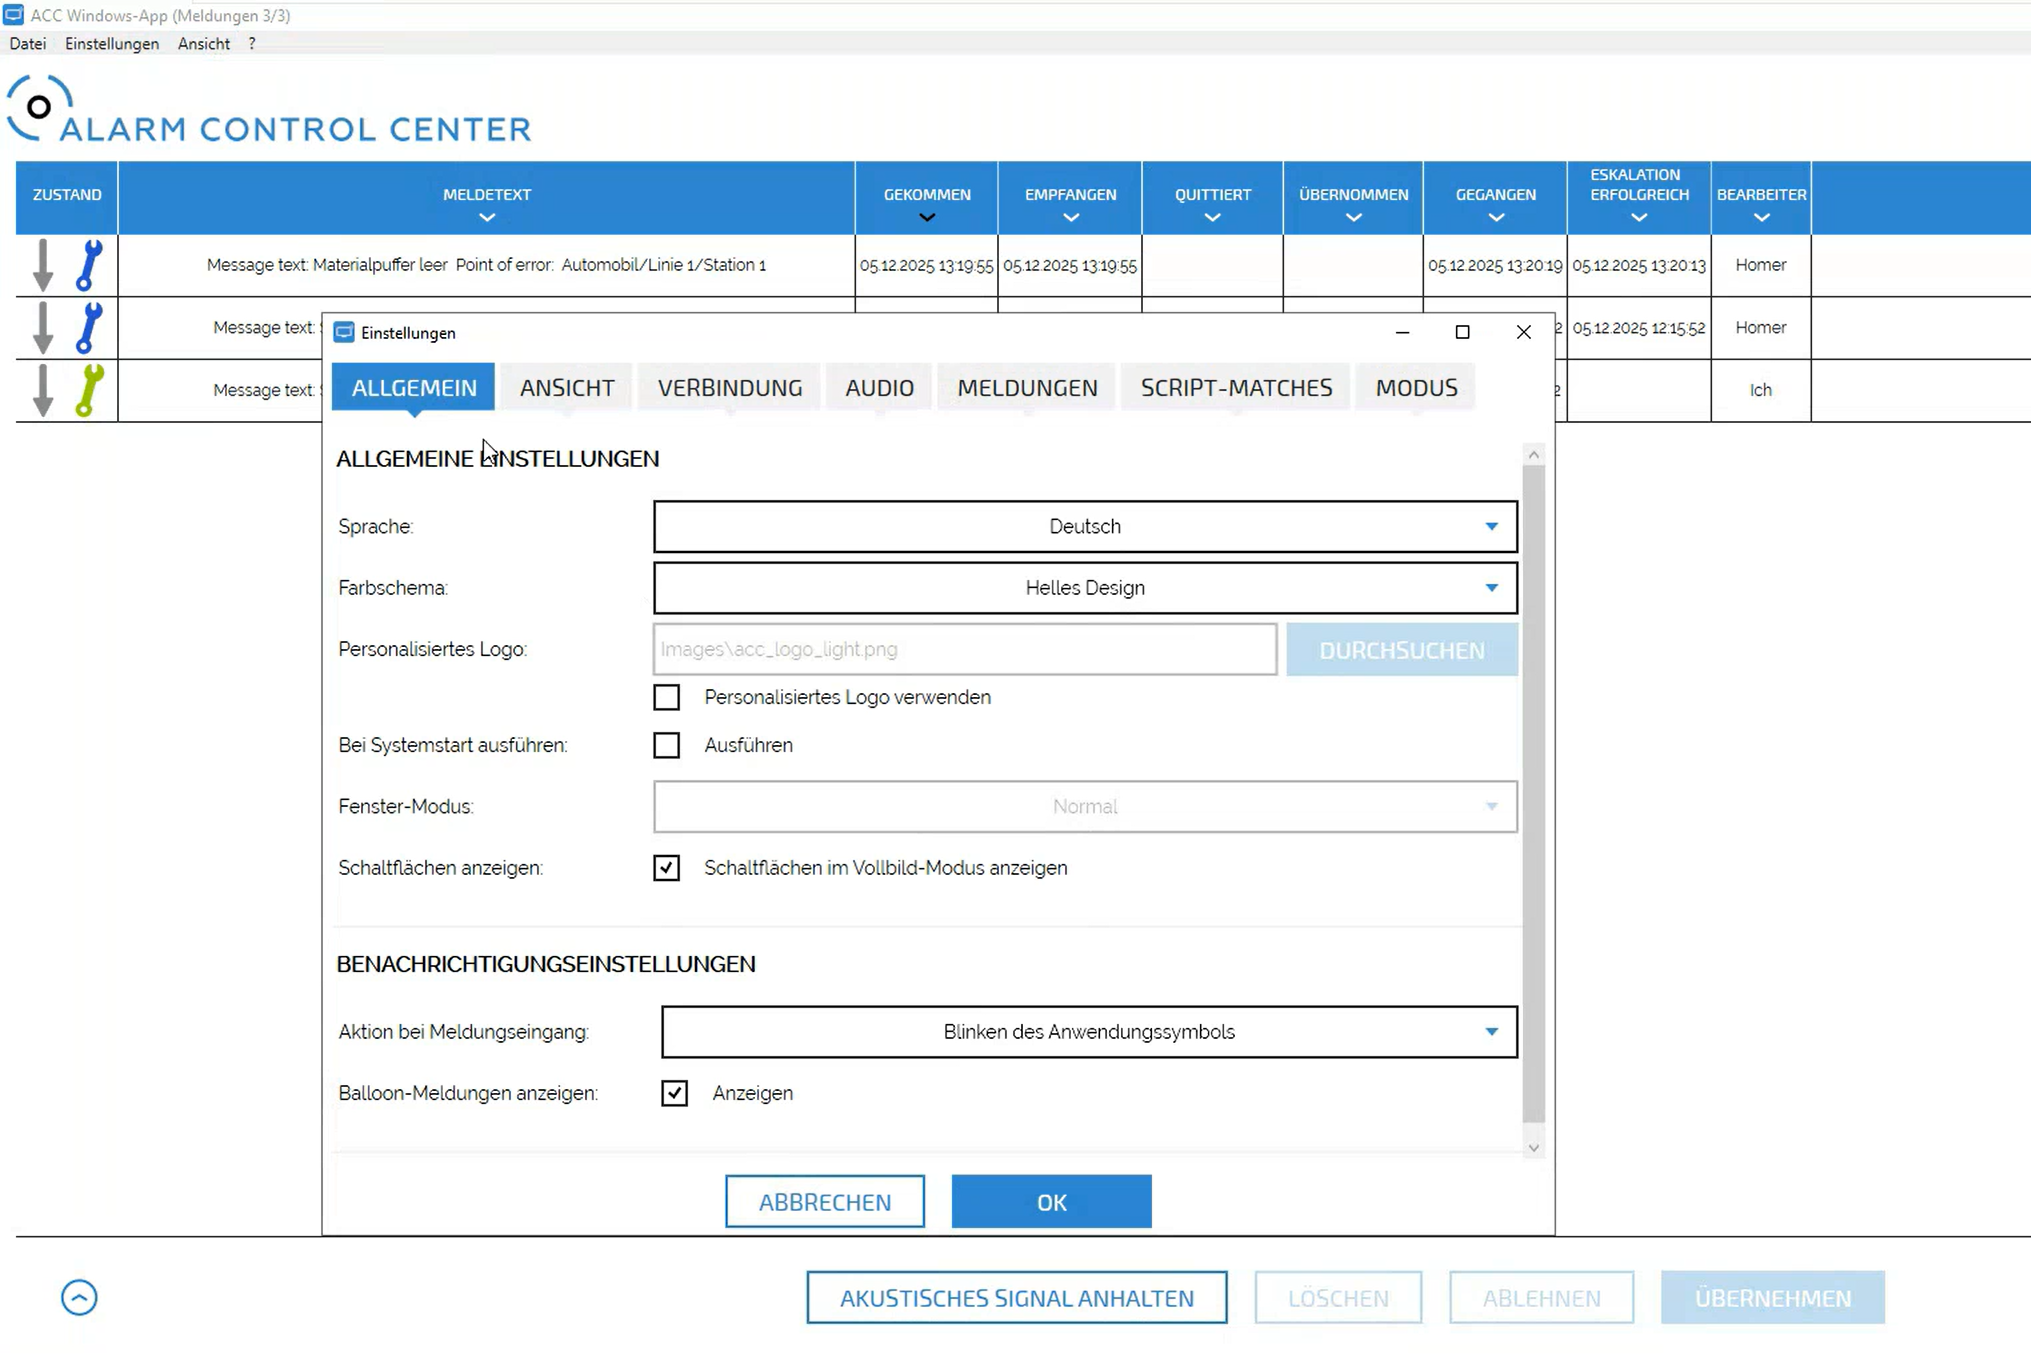Check the Ausführen at system start checkbox
Screen dimensions: 2031x1354
click(666, 745)
